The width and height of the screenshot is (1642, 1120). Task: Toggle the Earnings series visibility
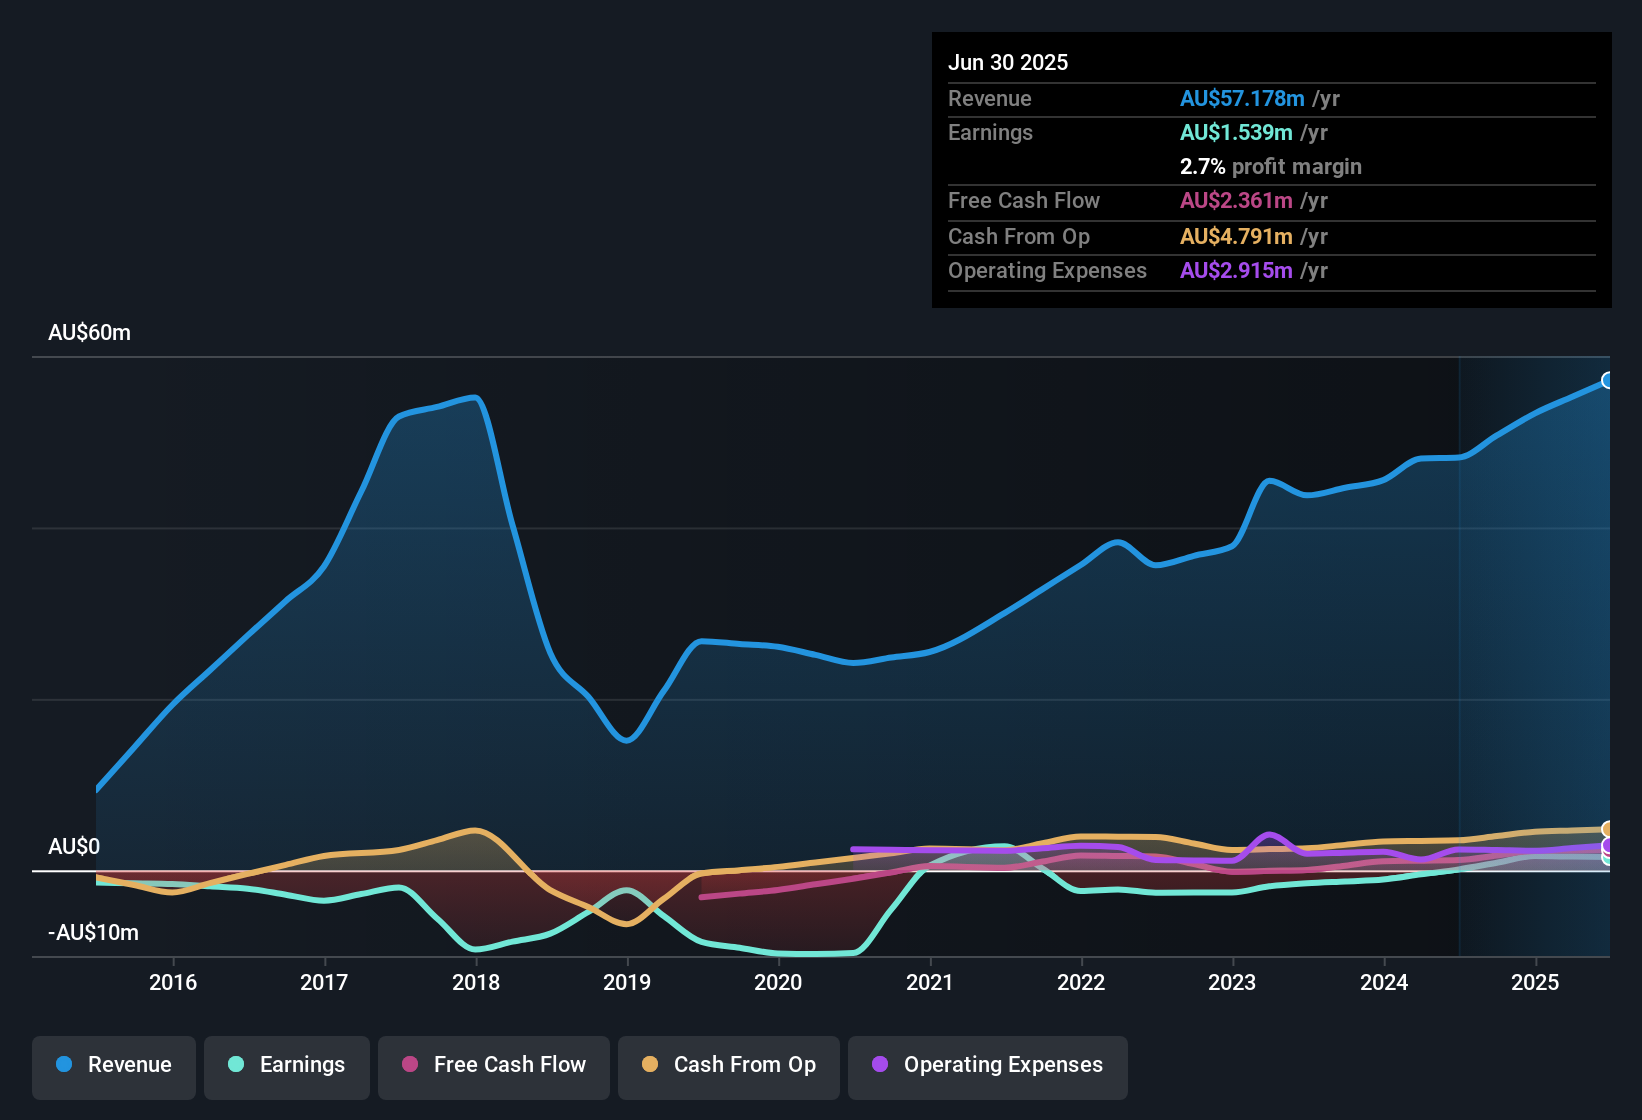point(286,1065)
